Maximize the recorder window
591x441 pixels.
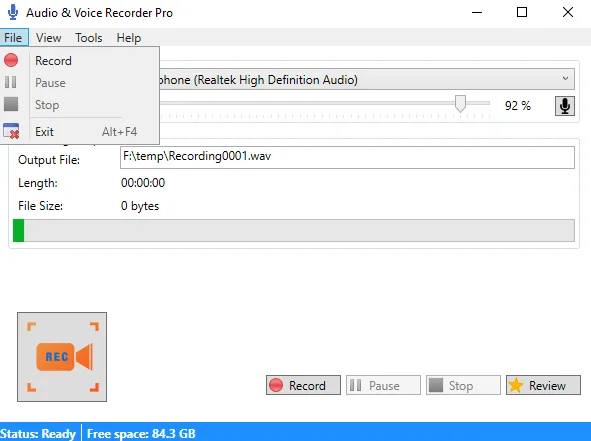point(522,12)
